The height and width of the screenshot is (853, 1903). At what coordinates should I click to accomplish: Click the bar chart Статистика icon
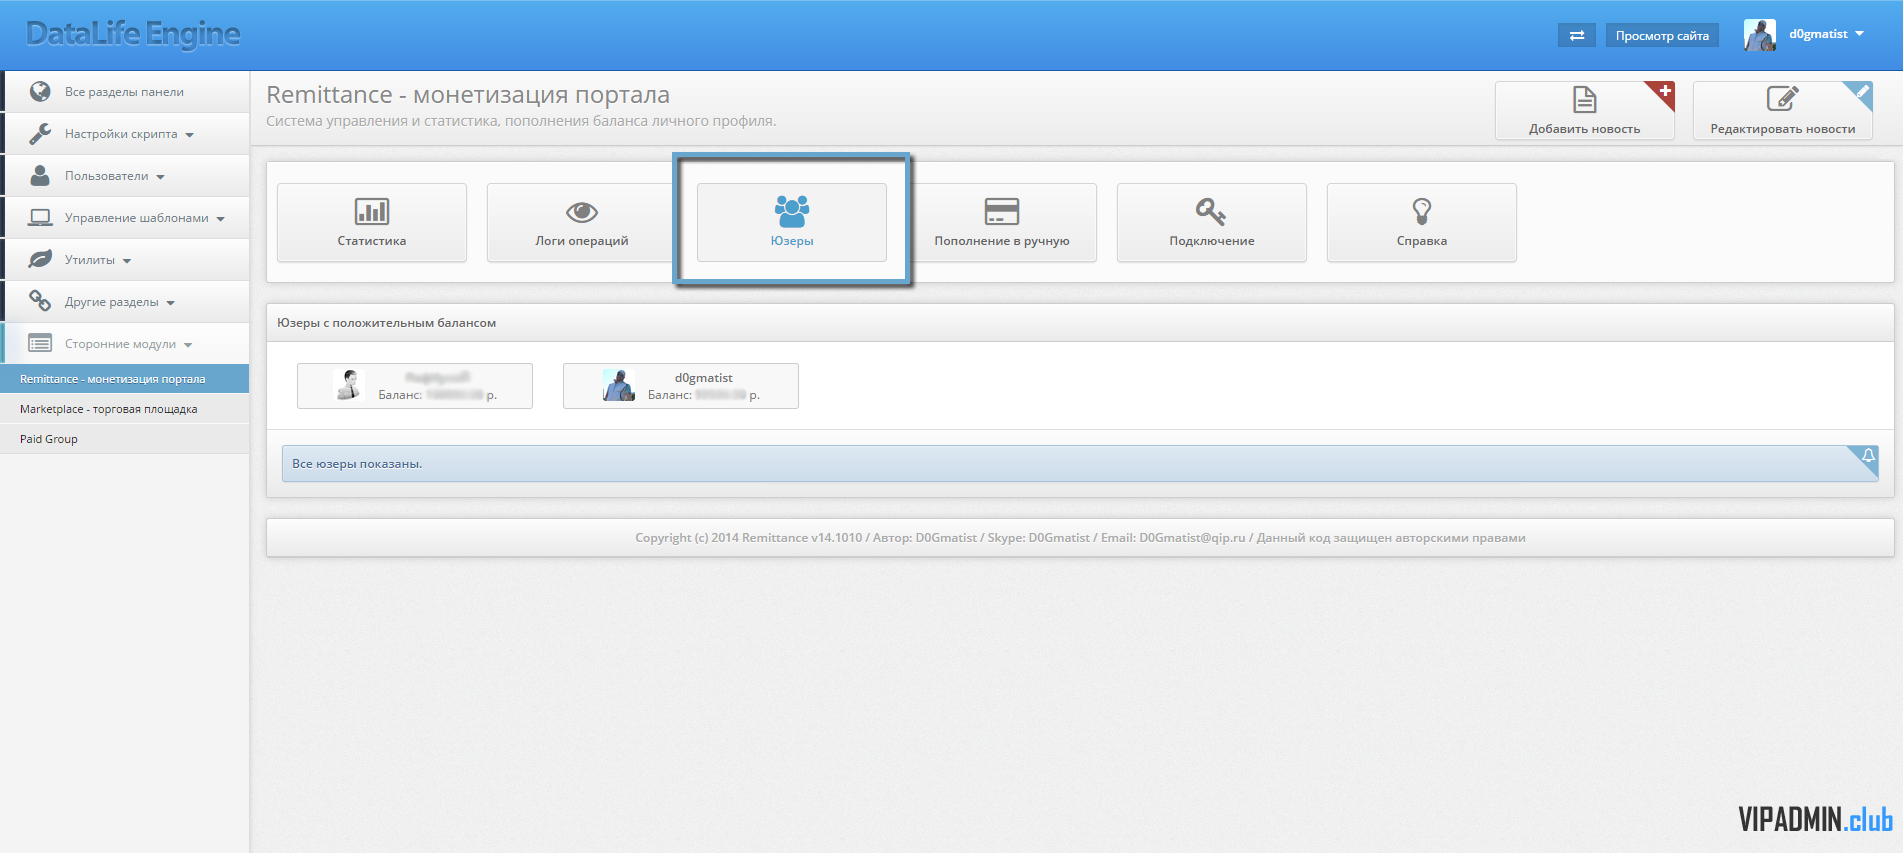pyautogui.click(x=372, y=211)
